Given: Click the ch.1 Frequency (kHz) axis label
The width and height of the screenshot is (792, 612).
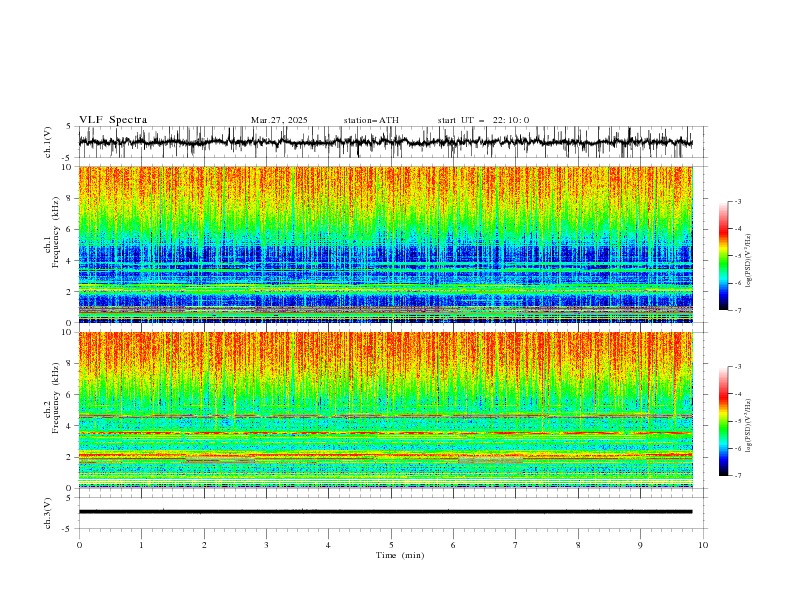Looking at the screenshot, I should click(52, 233).
